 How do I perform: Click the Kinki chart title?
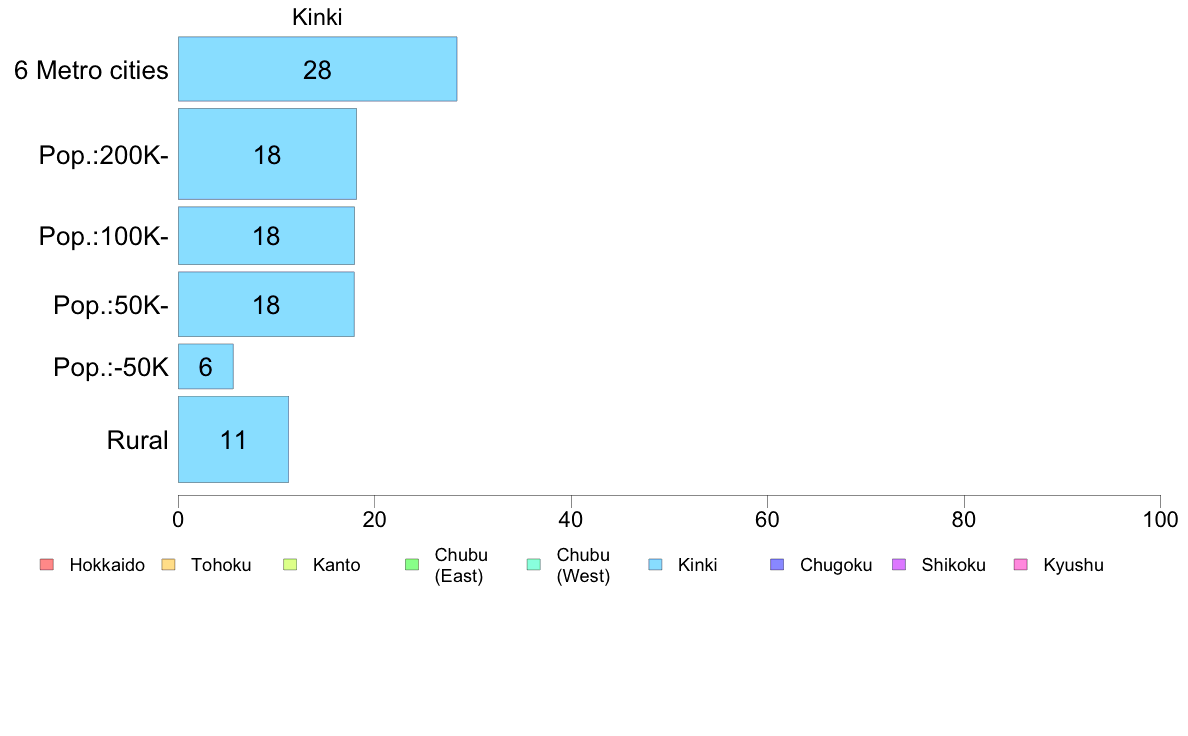point(317,17)
